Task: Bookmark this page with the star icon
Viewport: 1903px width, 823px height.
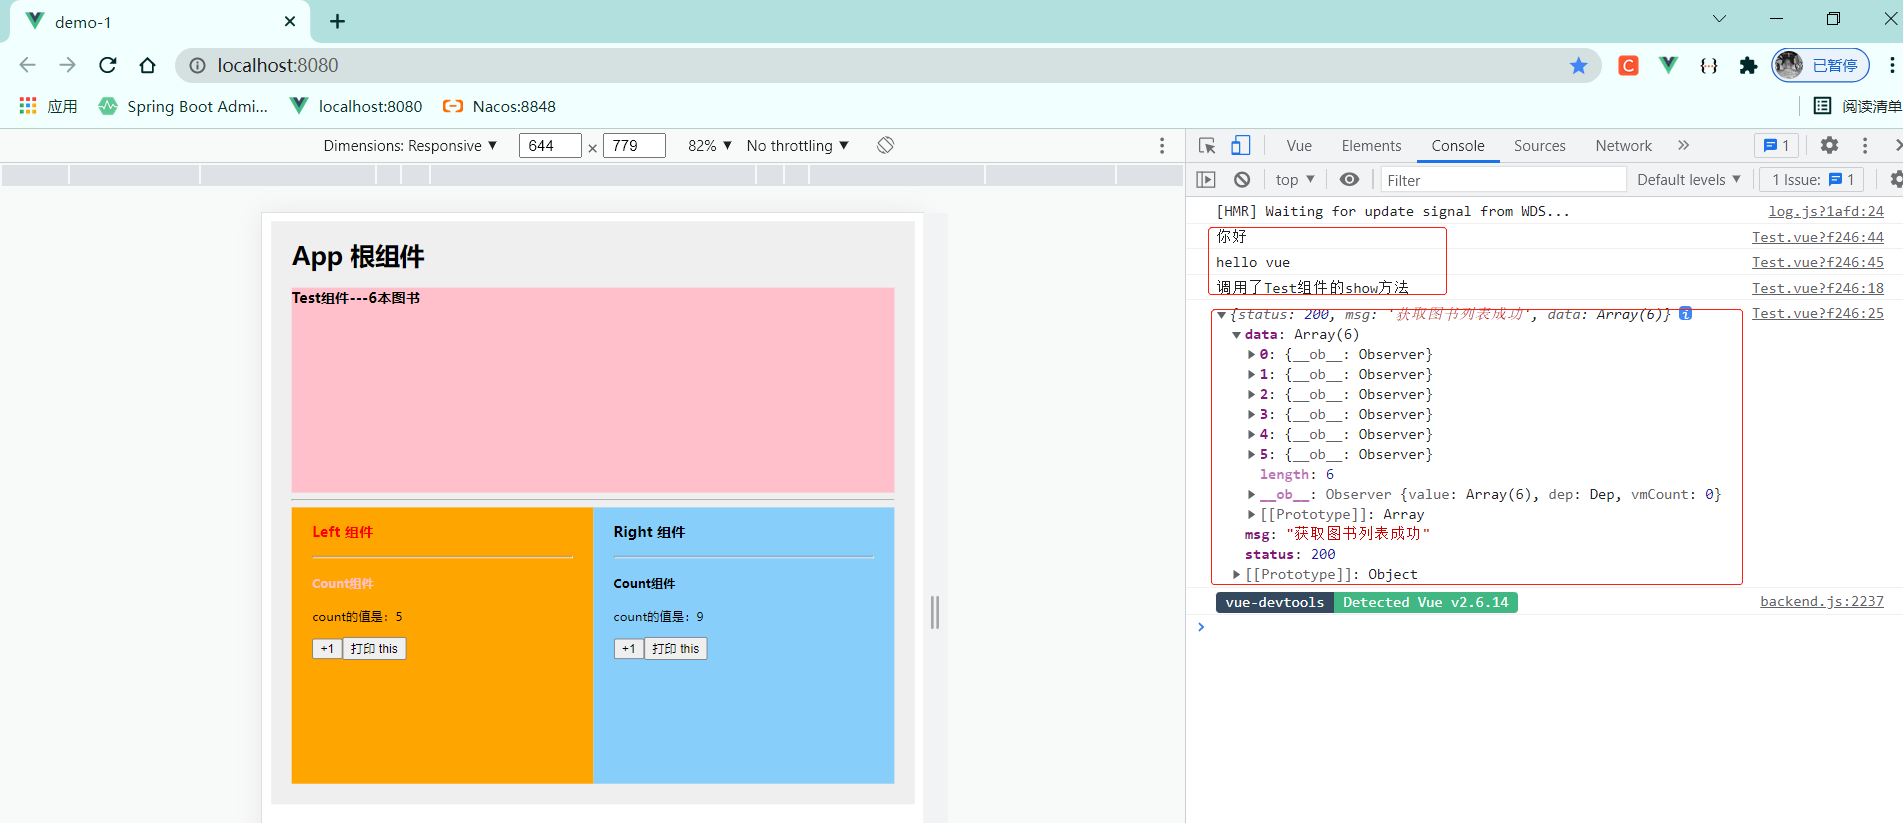Action: tap(1578, 65)
